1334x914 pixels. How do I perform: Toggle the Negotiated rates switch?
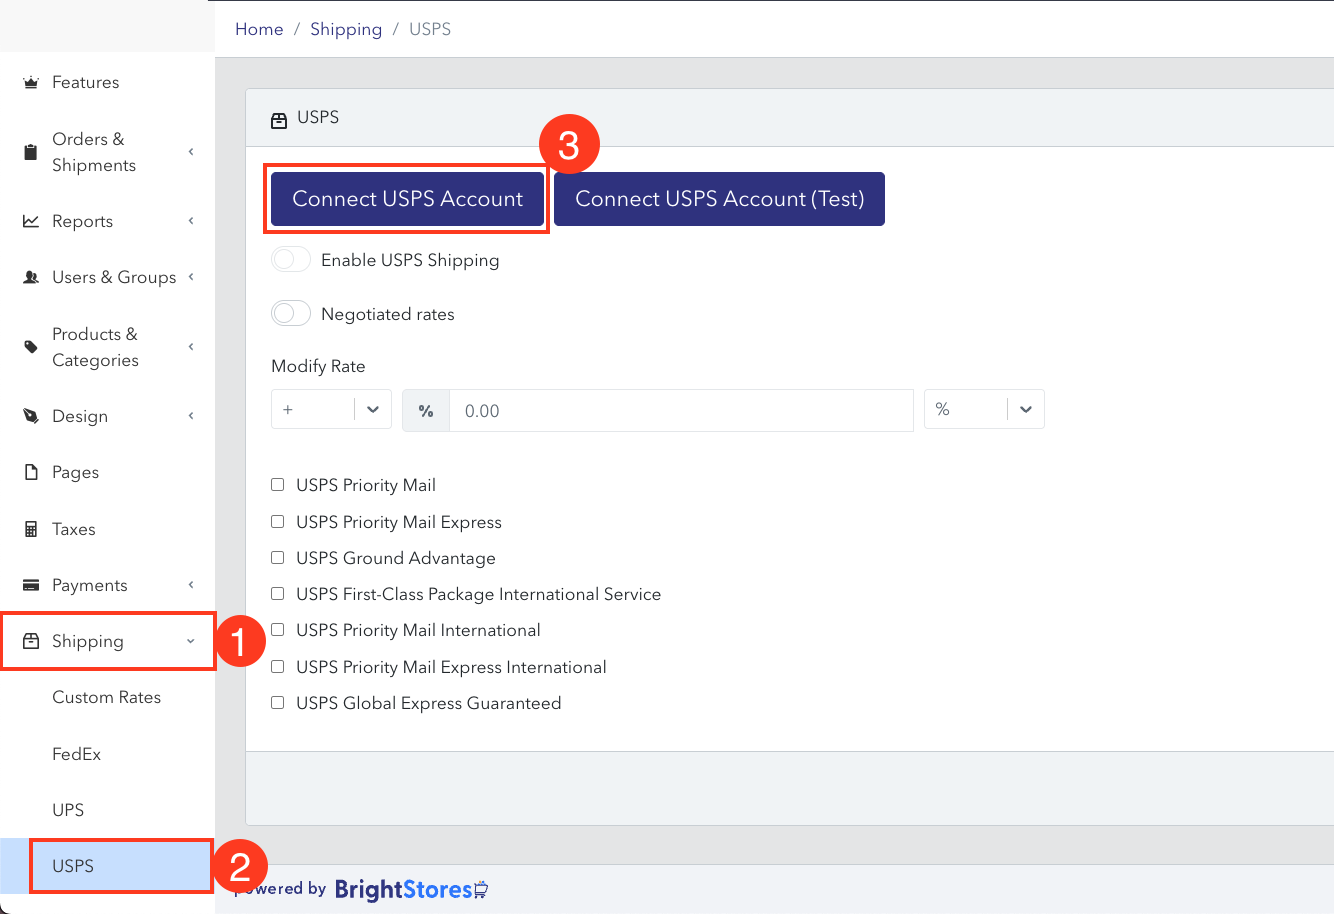point(291,314)
